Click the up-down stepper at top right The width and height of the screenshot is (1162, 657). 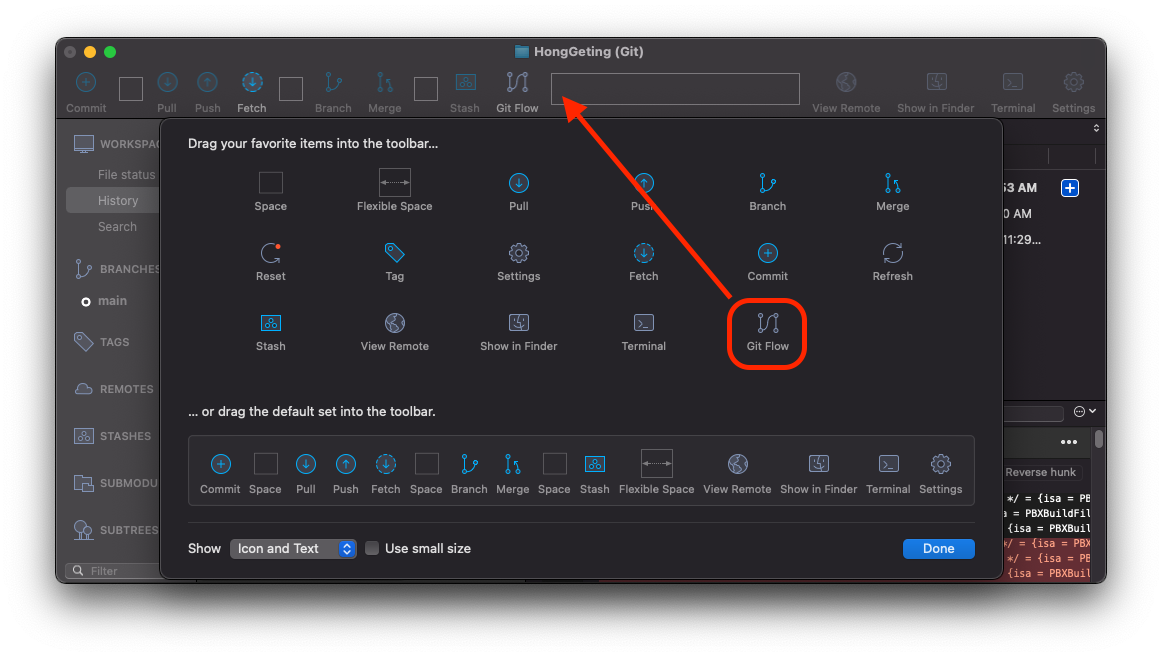(1096, 128)
